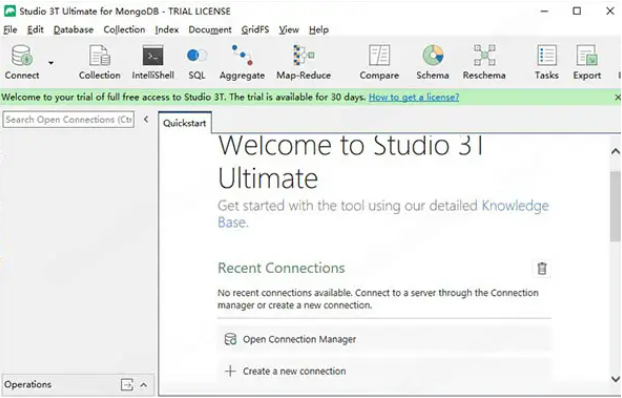Open the Schema explorer
Image resolution: width=622 pixels, height=398 pixels.
(432, 62)
